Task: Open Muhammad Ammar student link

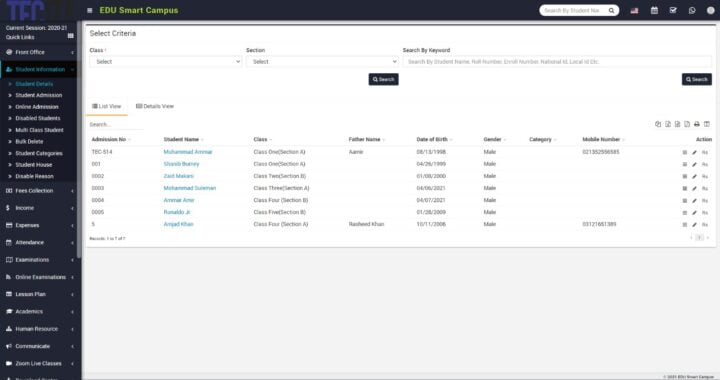Action: (x=188, y=152)
